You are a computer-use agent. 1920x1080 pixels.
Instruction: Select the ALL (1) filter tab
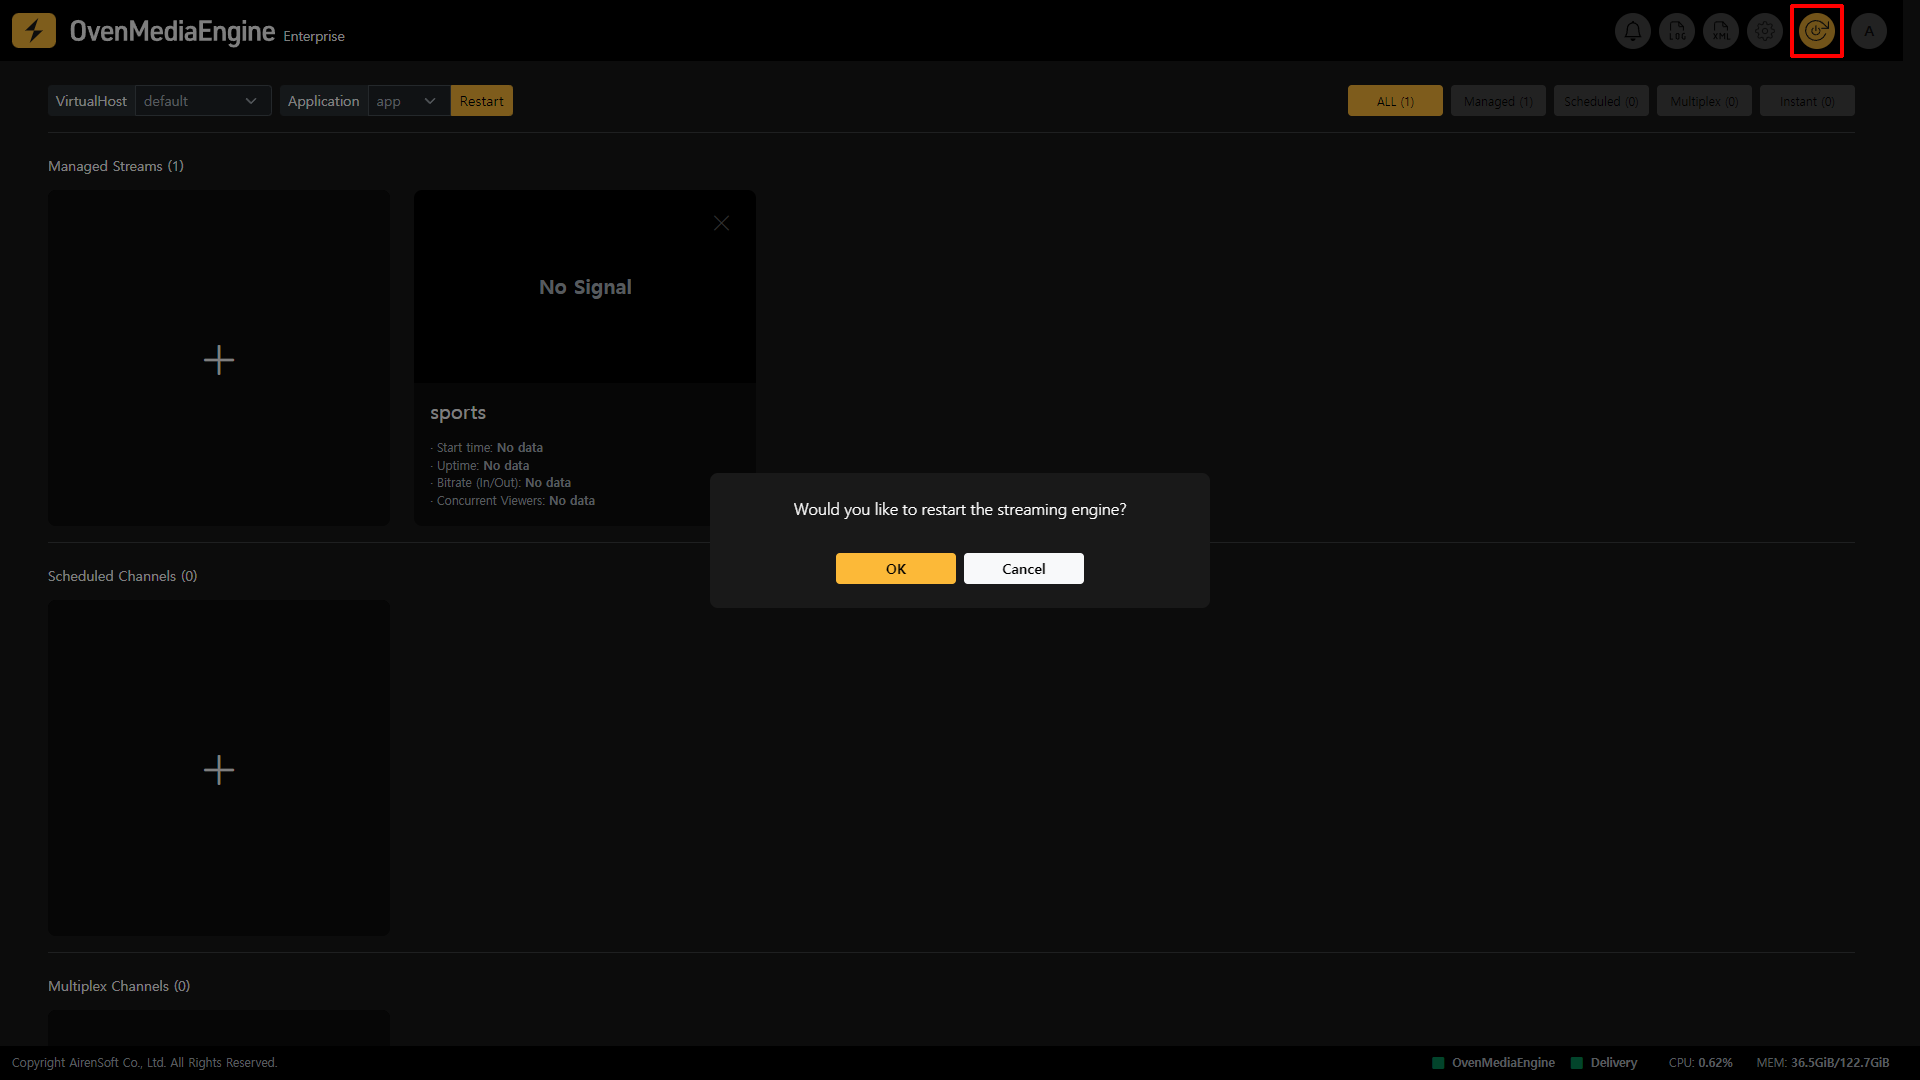pos(1395,101)
